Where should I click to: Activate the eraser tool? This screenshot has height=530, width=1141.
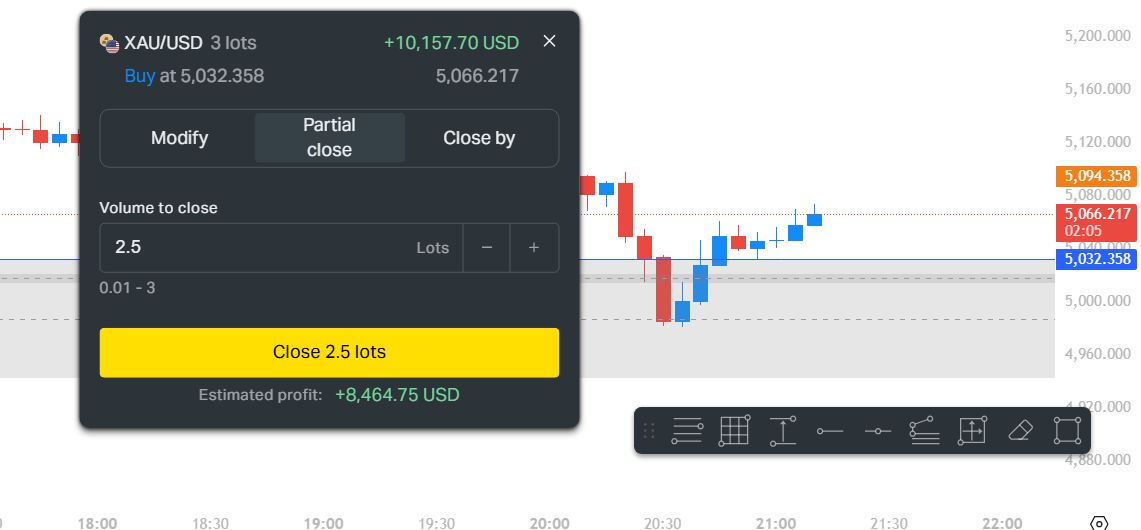1020,431
